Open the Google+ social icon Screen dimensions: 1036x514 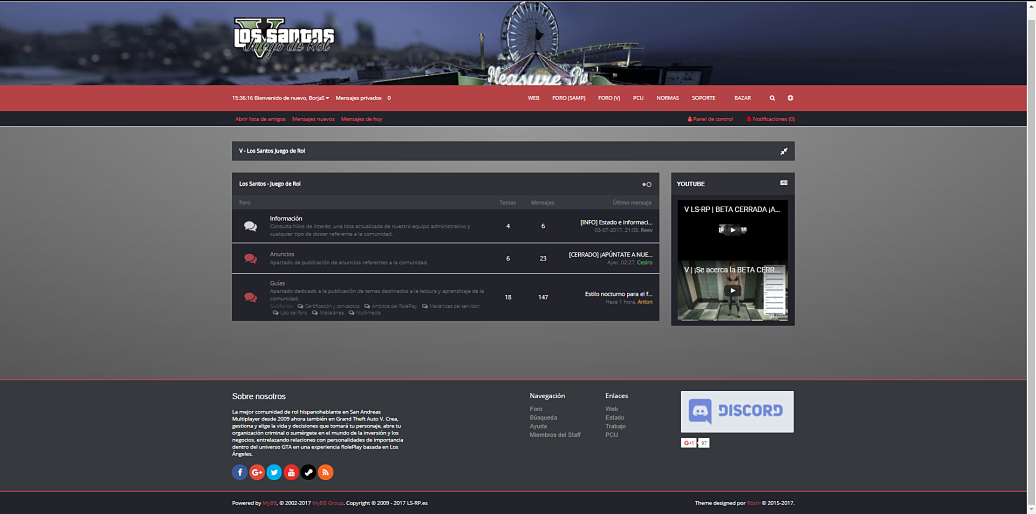coord(257,472)
